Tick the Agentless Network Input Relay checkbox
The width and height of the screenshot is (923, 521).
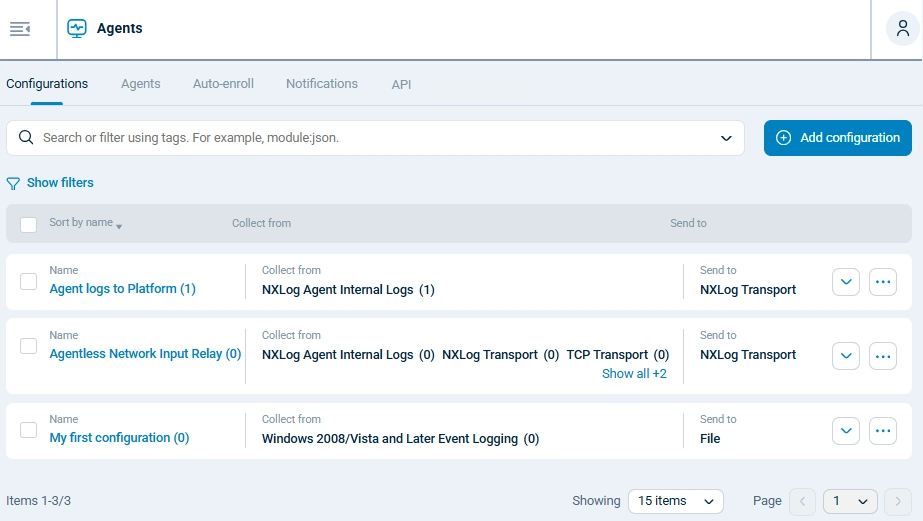tap(29, 346)
